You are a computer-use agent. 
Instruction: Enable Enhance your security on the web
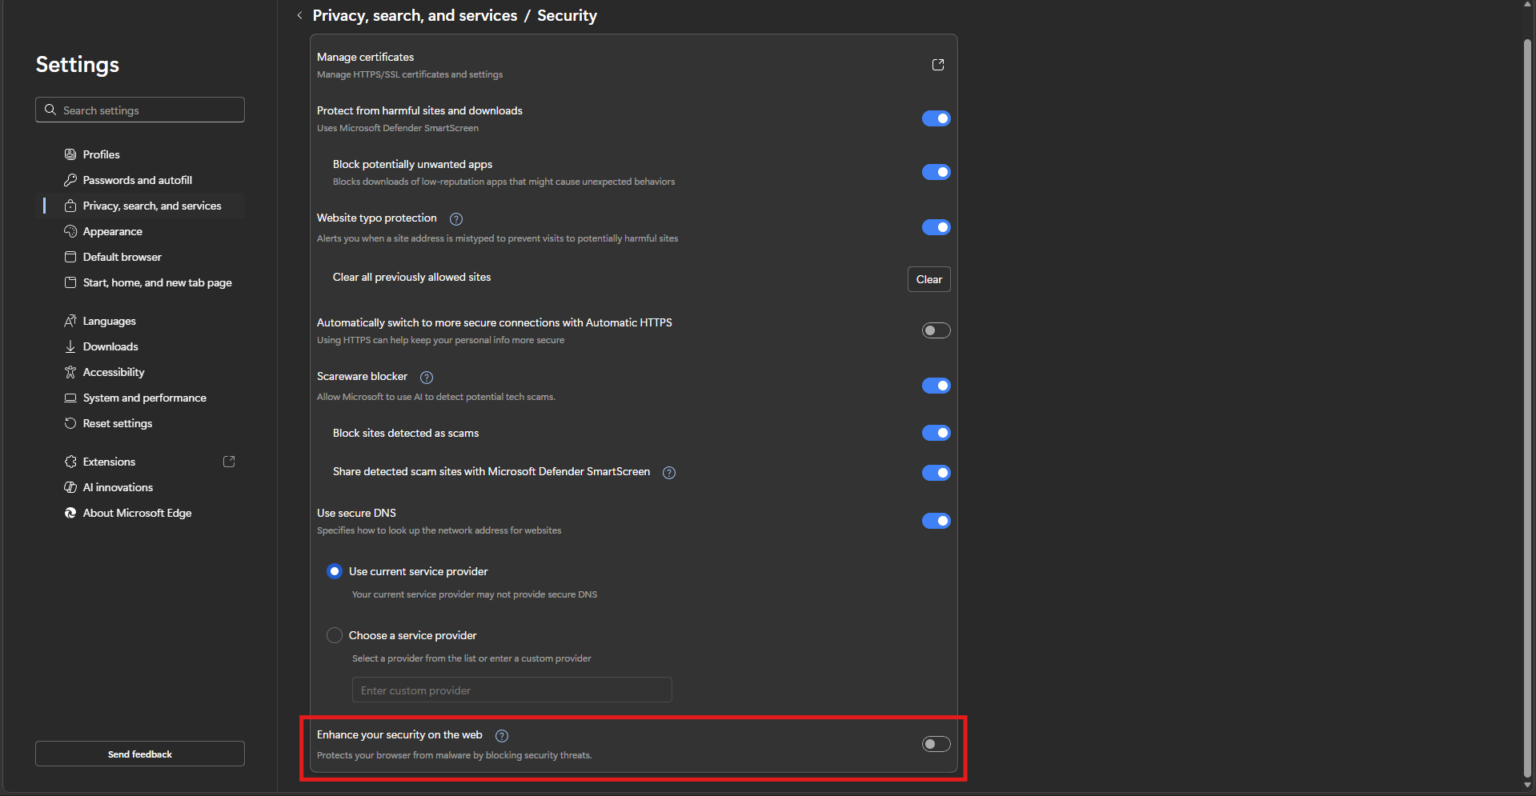[x=936, y=744]
